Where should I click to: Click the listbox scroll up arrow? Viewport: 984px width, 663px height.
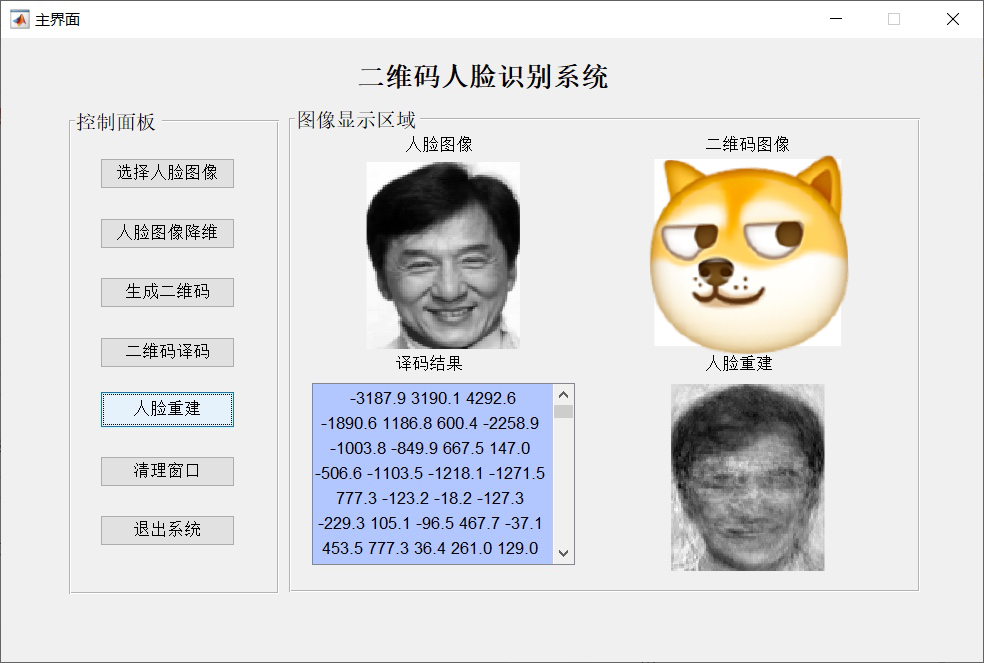[564, 395]
